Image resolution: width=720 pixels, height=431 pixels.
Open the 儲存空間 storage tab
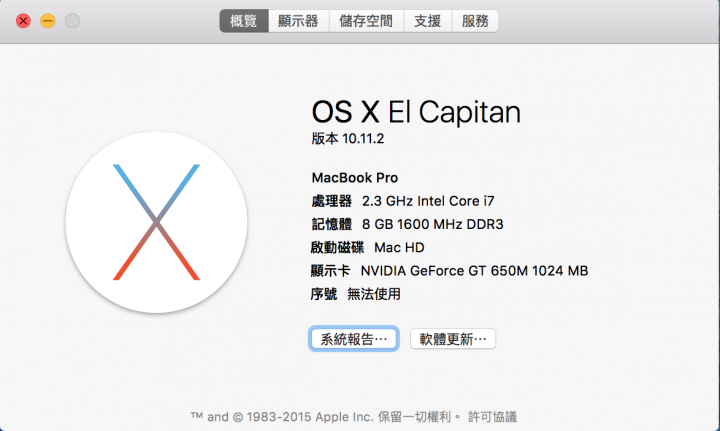pyautogui.click(x=366, y=21)
